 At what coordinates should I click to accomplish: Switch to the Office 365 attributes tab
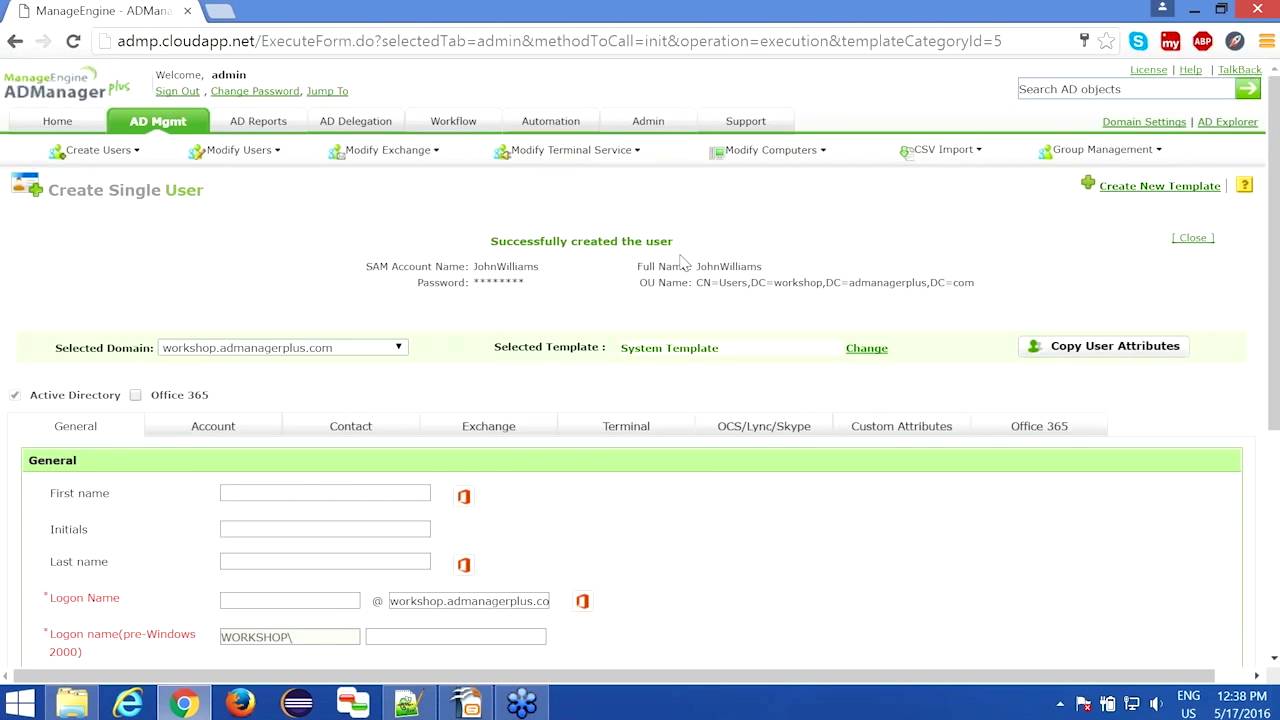point(1039,426)
